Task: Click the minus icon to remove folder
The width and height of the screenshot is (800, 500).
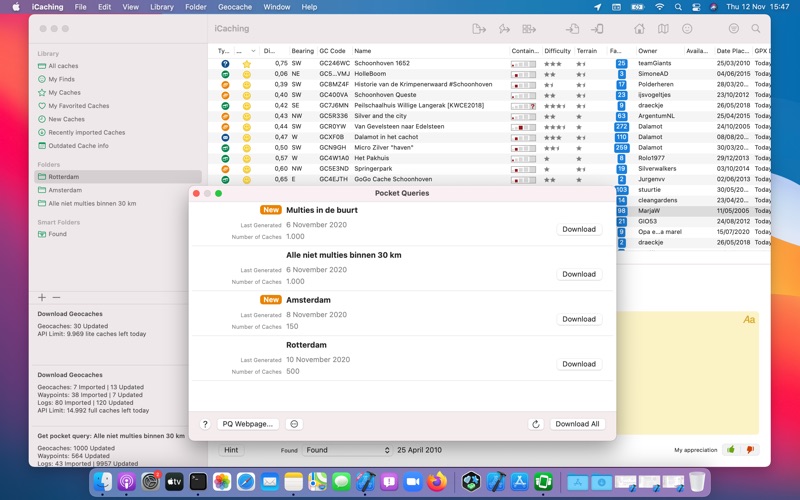Action: [x=57, y=297]
